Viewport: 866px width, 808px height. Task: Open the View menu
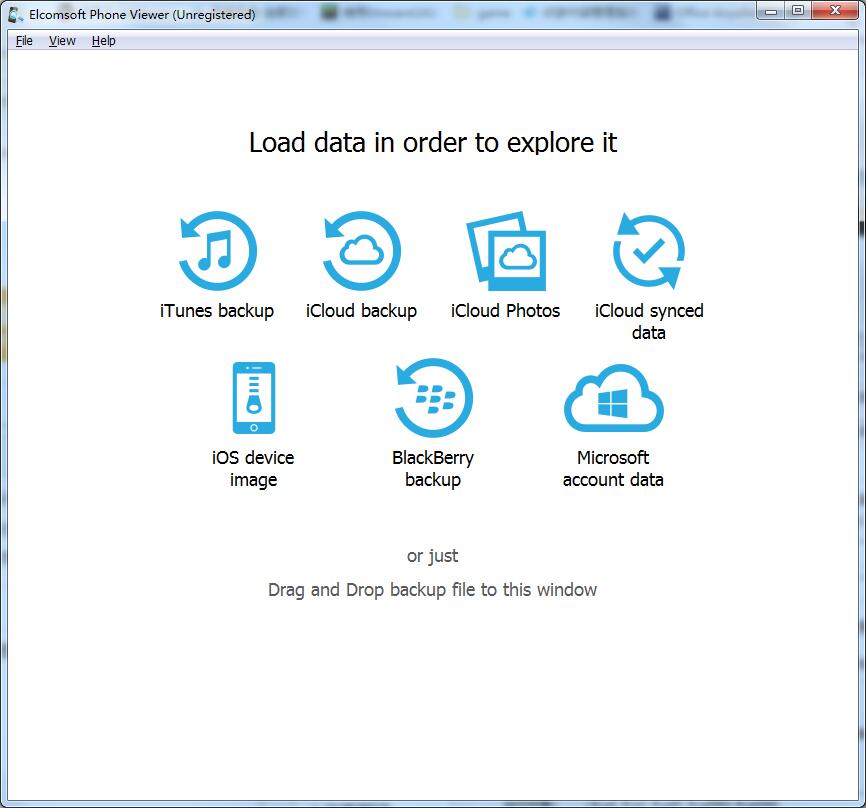62,41
